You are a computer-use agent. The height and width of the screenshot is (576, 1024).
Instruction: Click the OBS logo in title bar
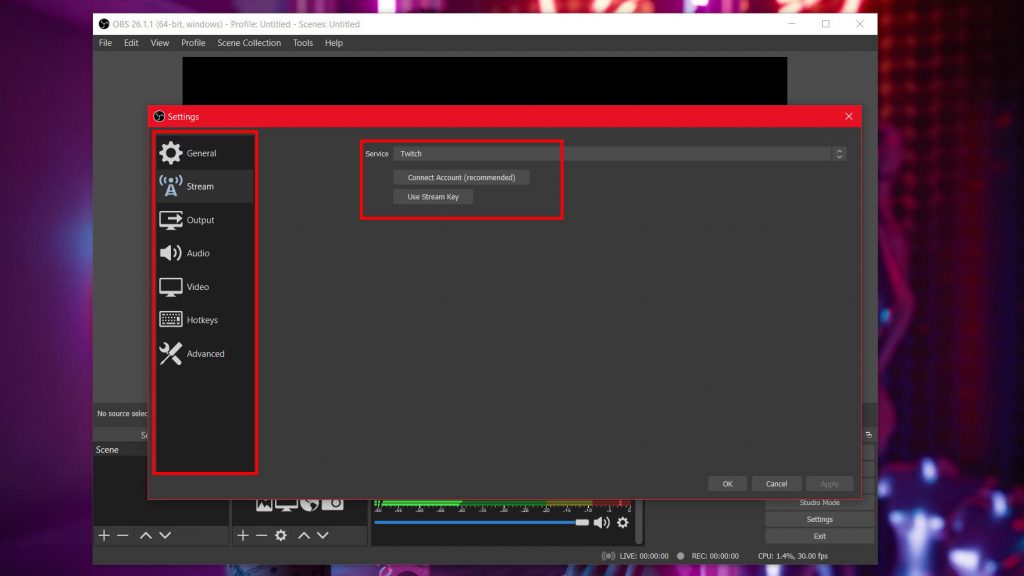click(104, 24)
